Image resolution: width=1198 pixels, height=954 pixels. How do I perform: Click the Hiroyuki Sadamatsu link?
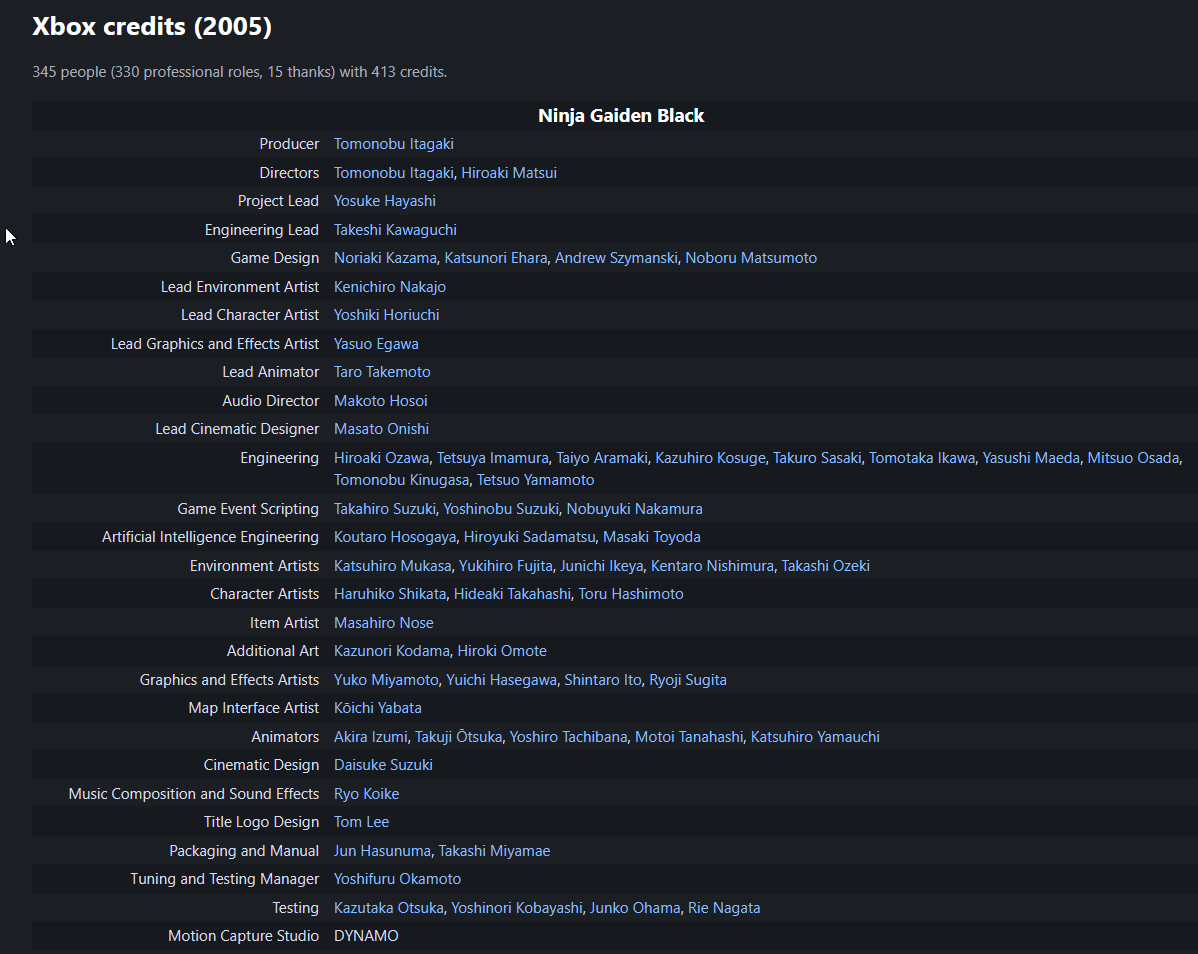coord(529,537)
